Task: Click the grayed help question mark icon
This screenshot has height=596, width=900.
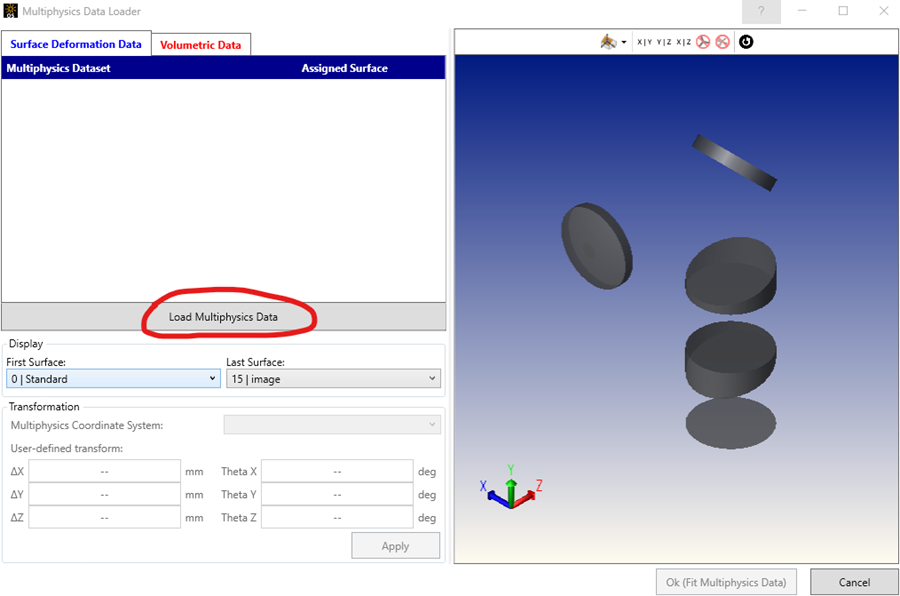Action: pos(761,11)
